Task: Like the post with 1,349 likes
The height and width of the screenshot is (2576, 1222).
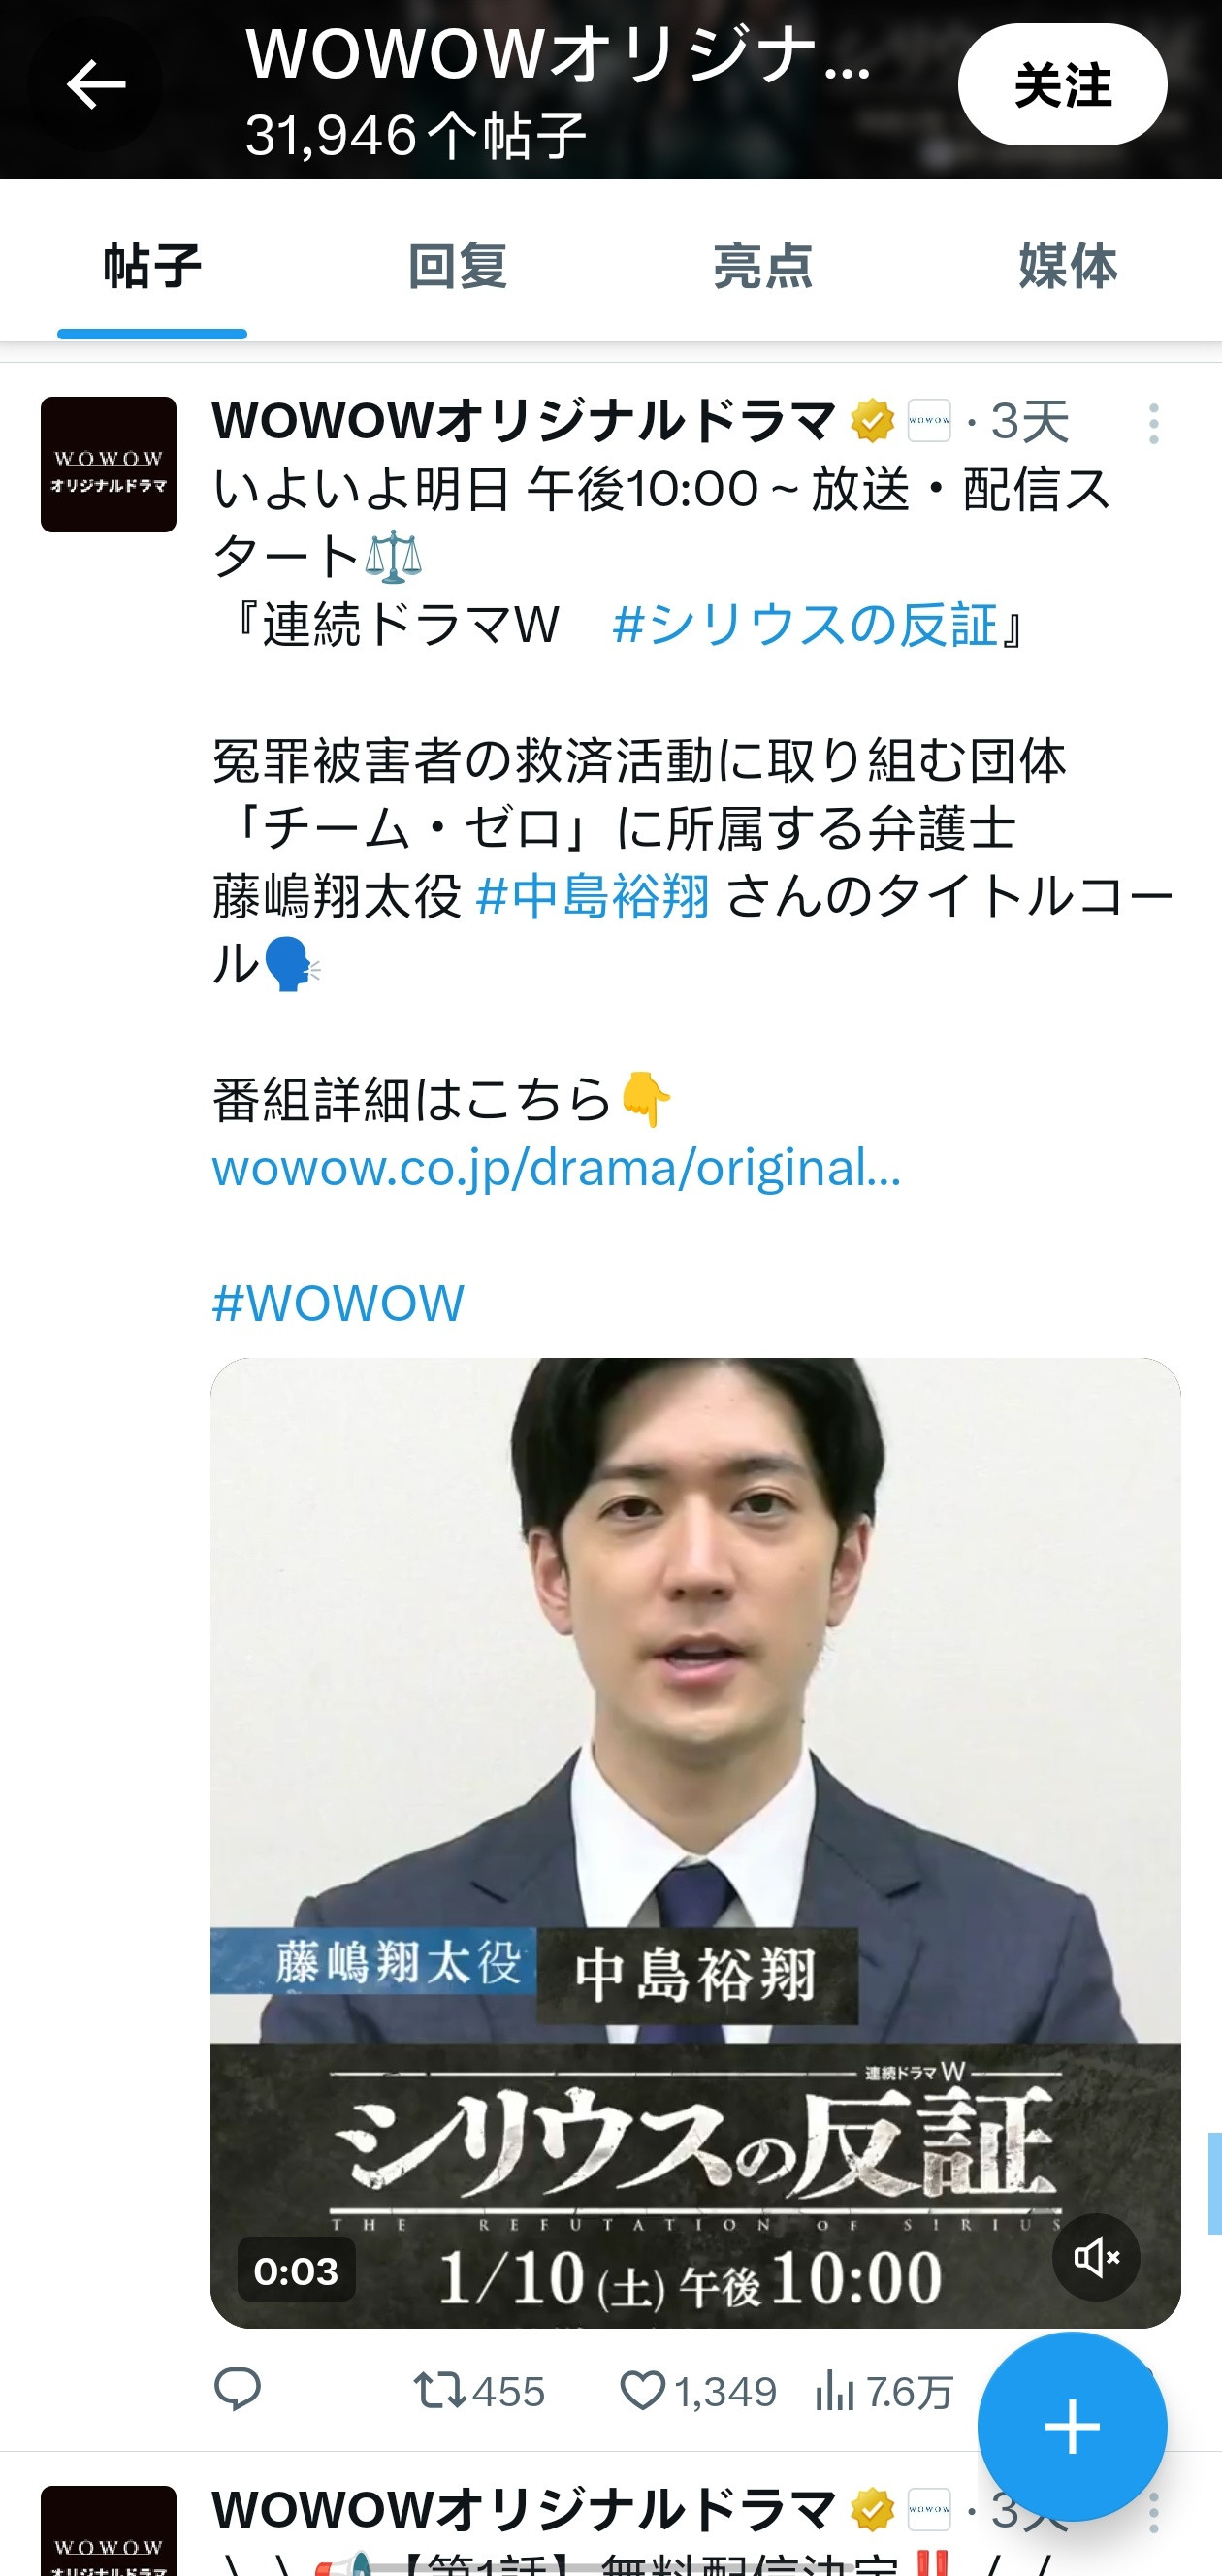Action: pos(698,2392)
